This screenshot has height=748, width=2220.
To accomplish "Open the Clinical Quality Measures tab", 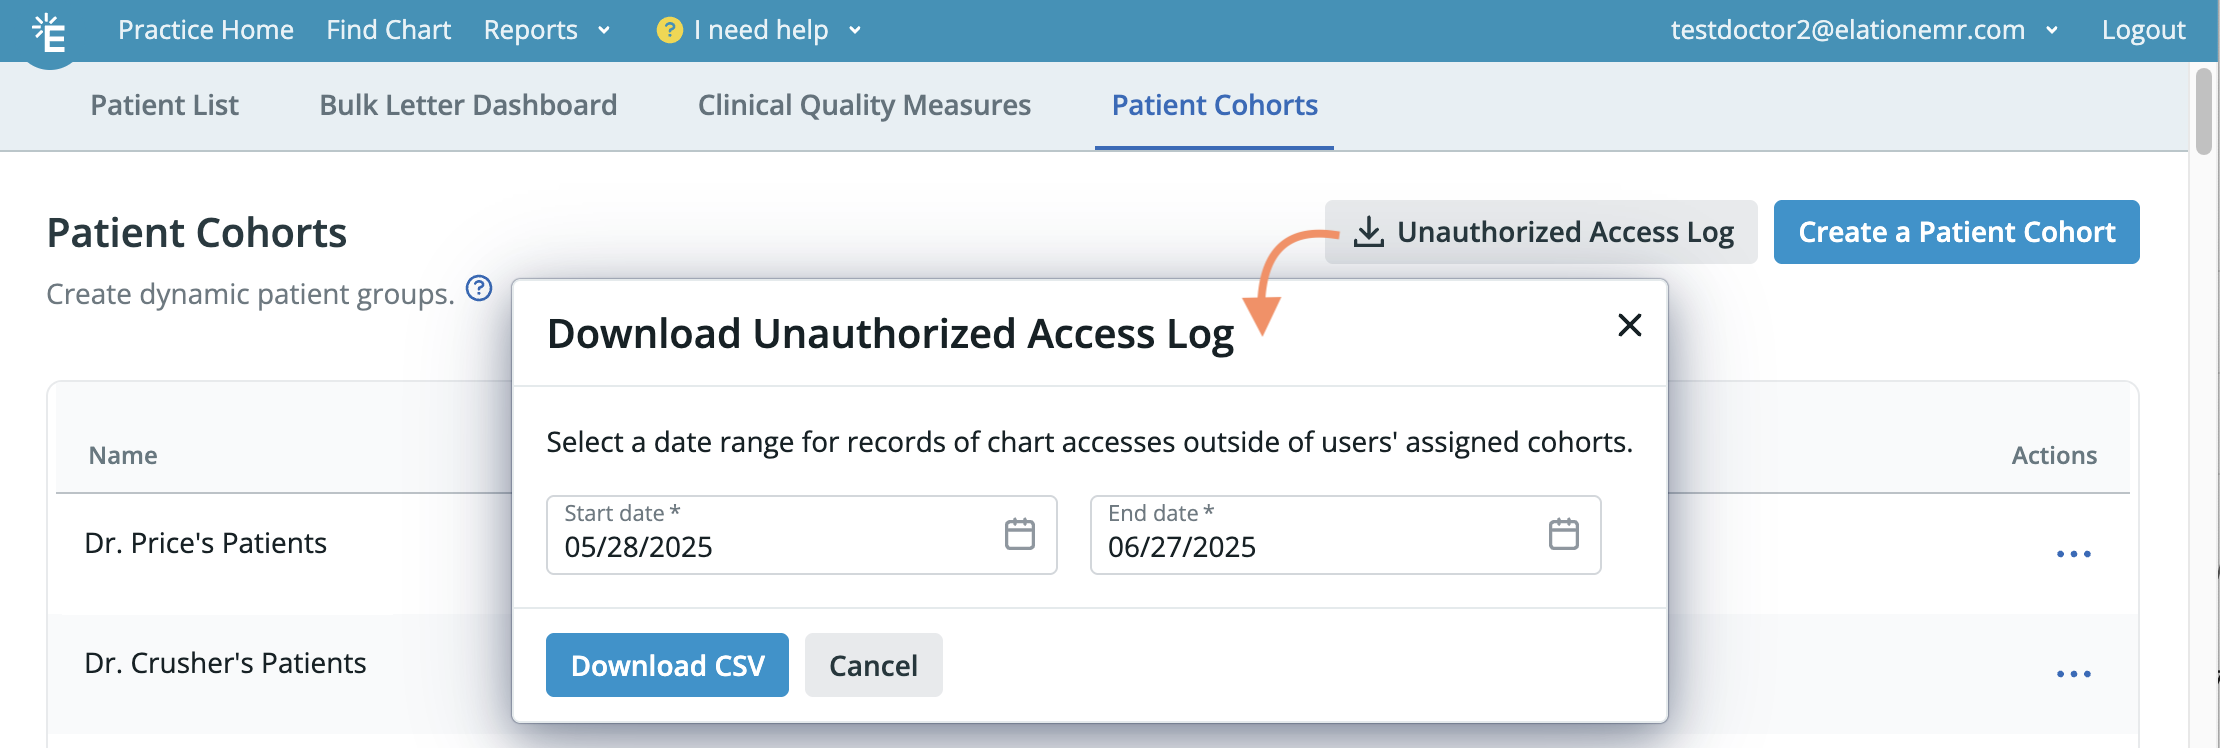I will [x=864, y=105].
